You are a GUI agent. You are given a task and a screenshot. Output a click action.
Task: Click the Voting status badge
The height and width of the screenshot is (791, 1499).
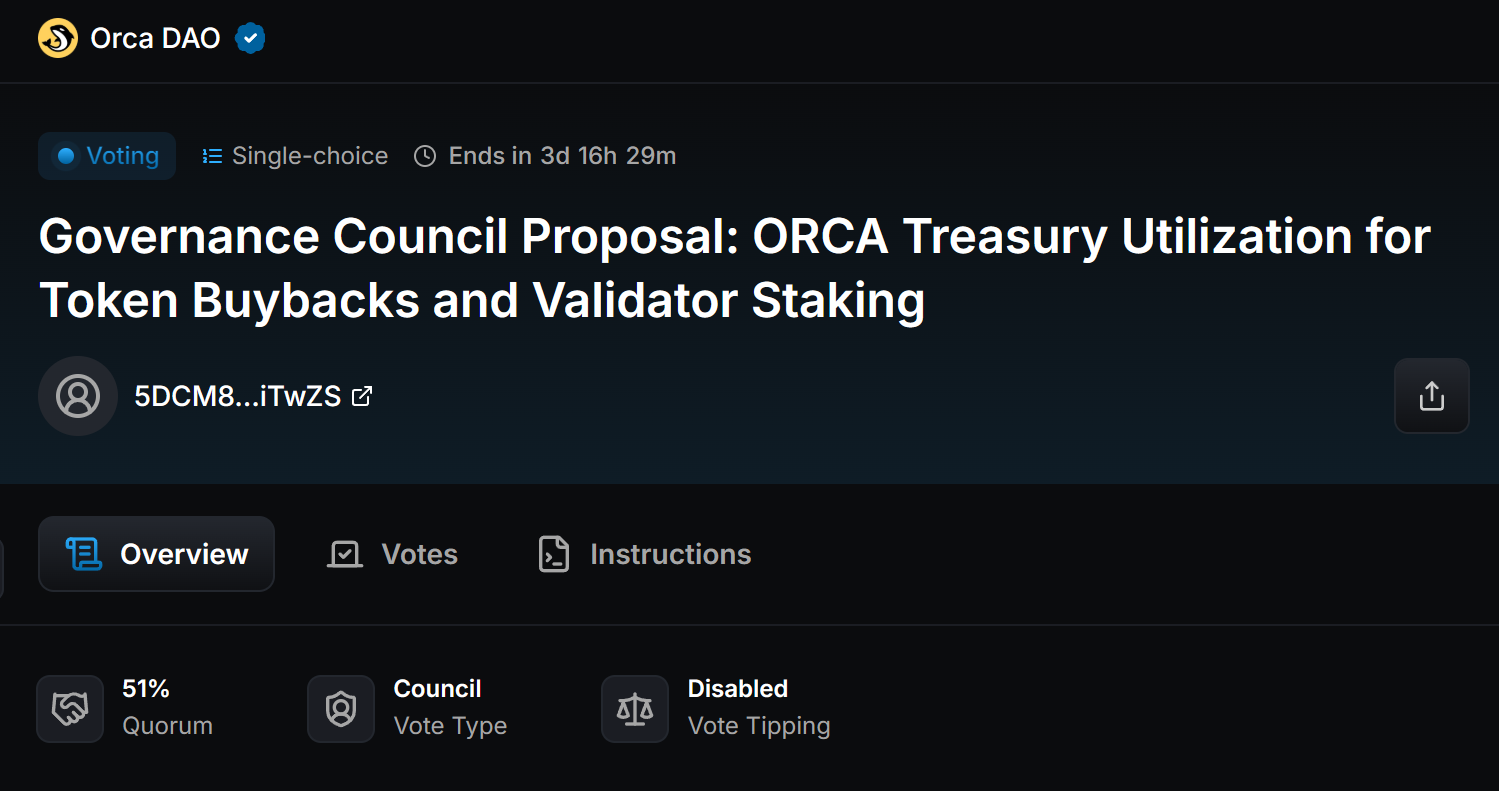(x=107, y=156)
